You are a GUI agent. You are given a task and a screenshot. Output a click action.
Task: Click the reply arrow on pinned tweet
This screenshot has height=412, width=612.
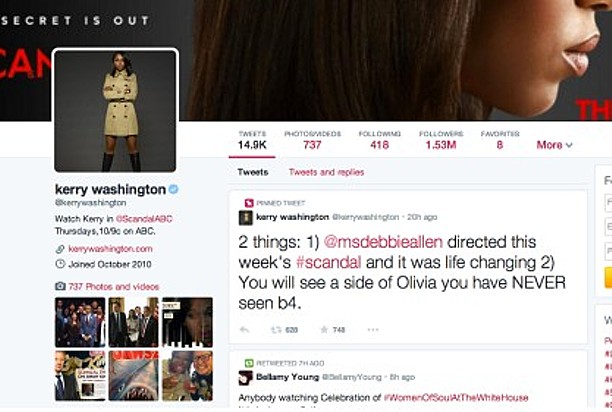coord(244,330)
